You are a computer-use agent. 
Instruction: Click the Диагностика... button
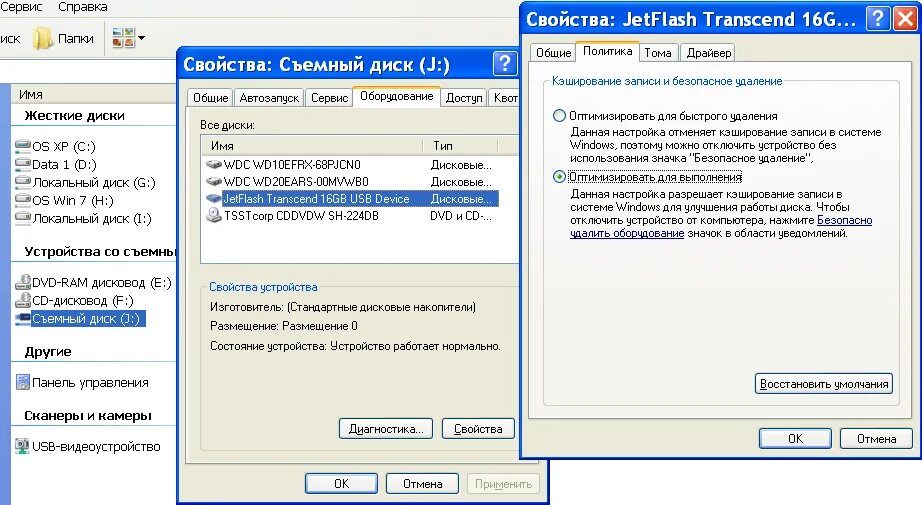[x=386, y=429]
